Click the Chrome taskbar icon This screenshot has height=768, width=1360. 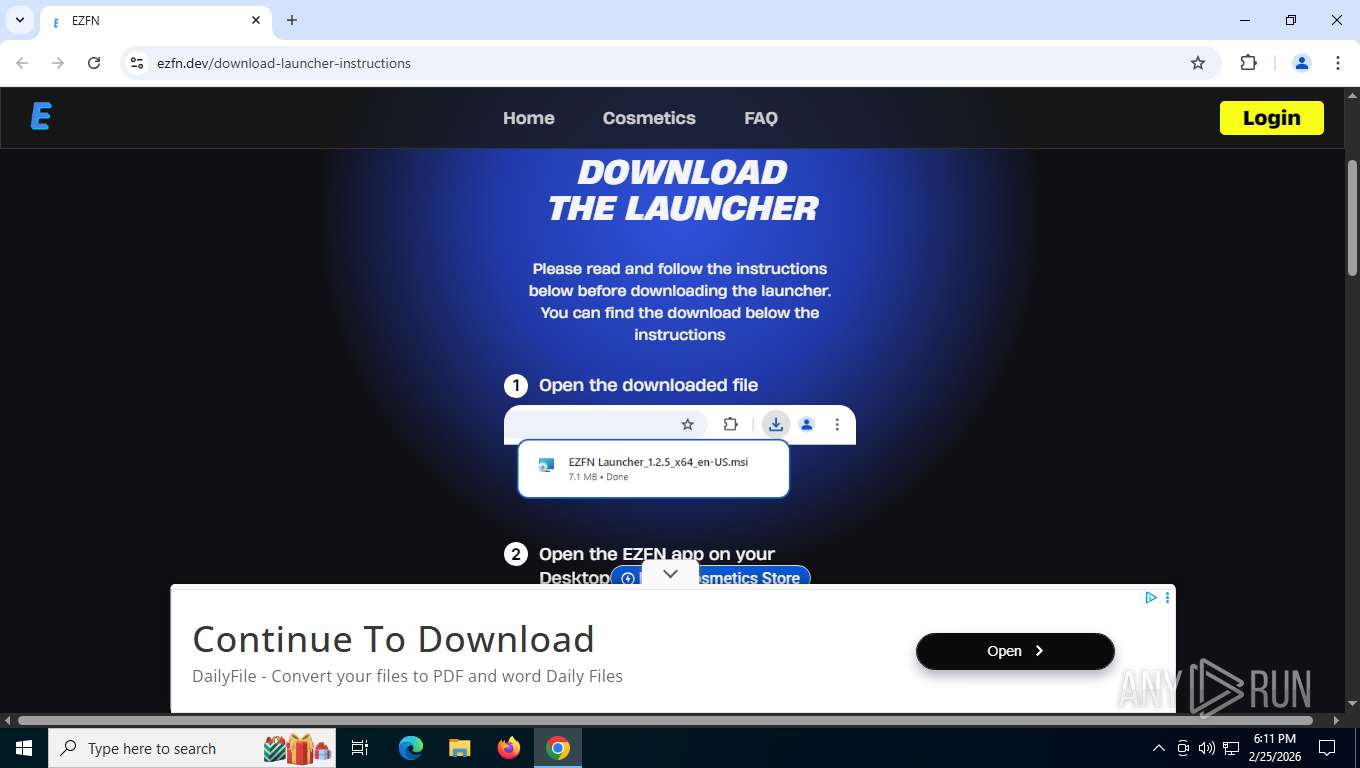point(558,748)
